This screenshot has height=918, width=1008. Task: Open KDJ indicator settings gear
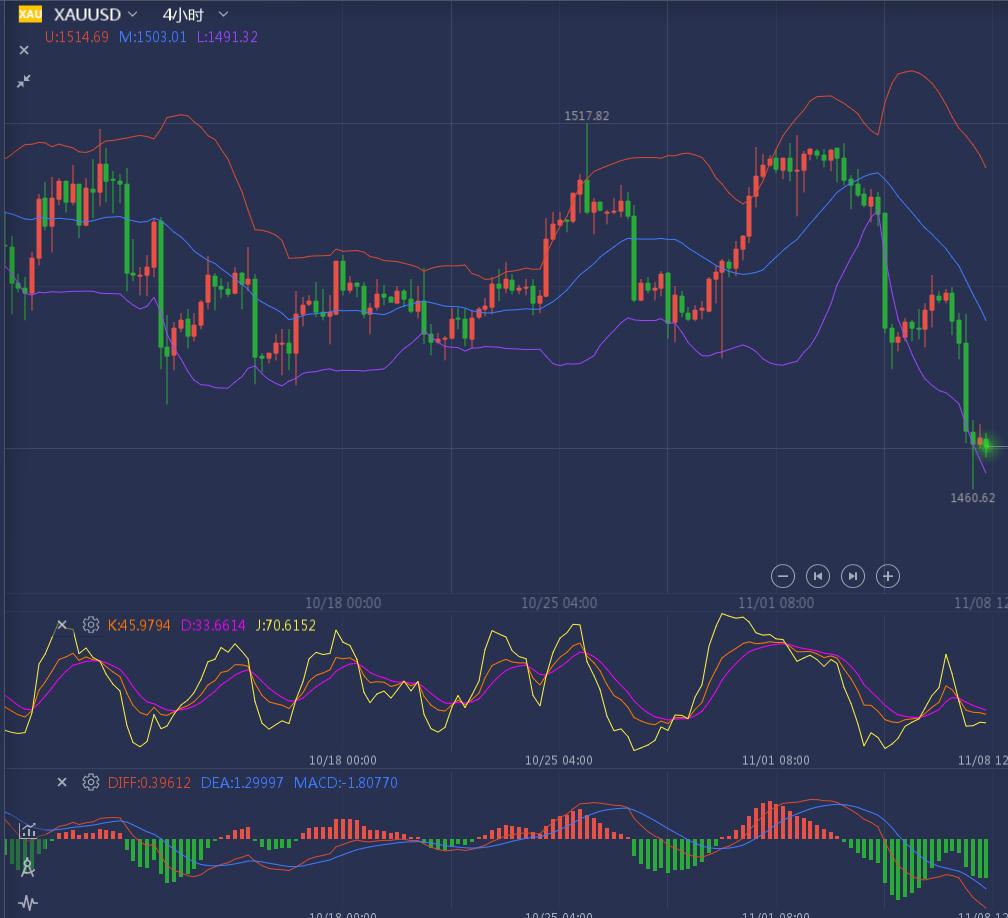(91, 625)
